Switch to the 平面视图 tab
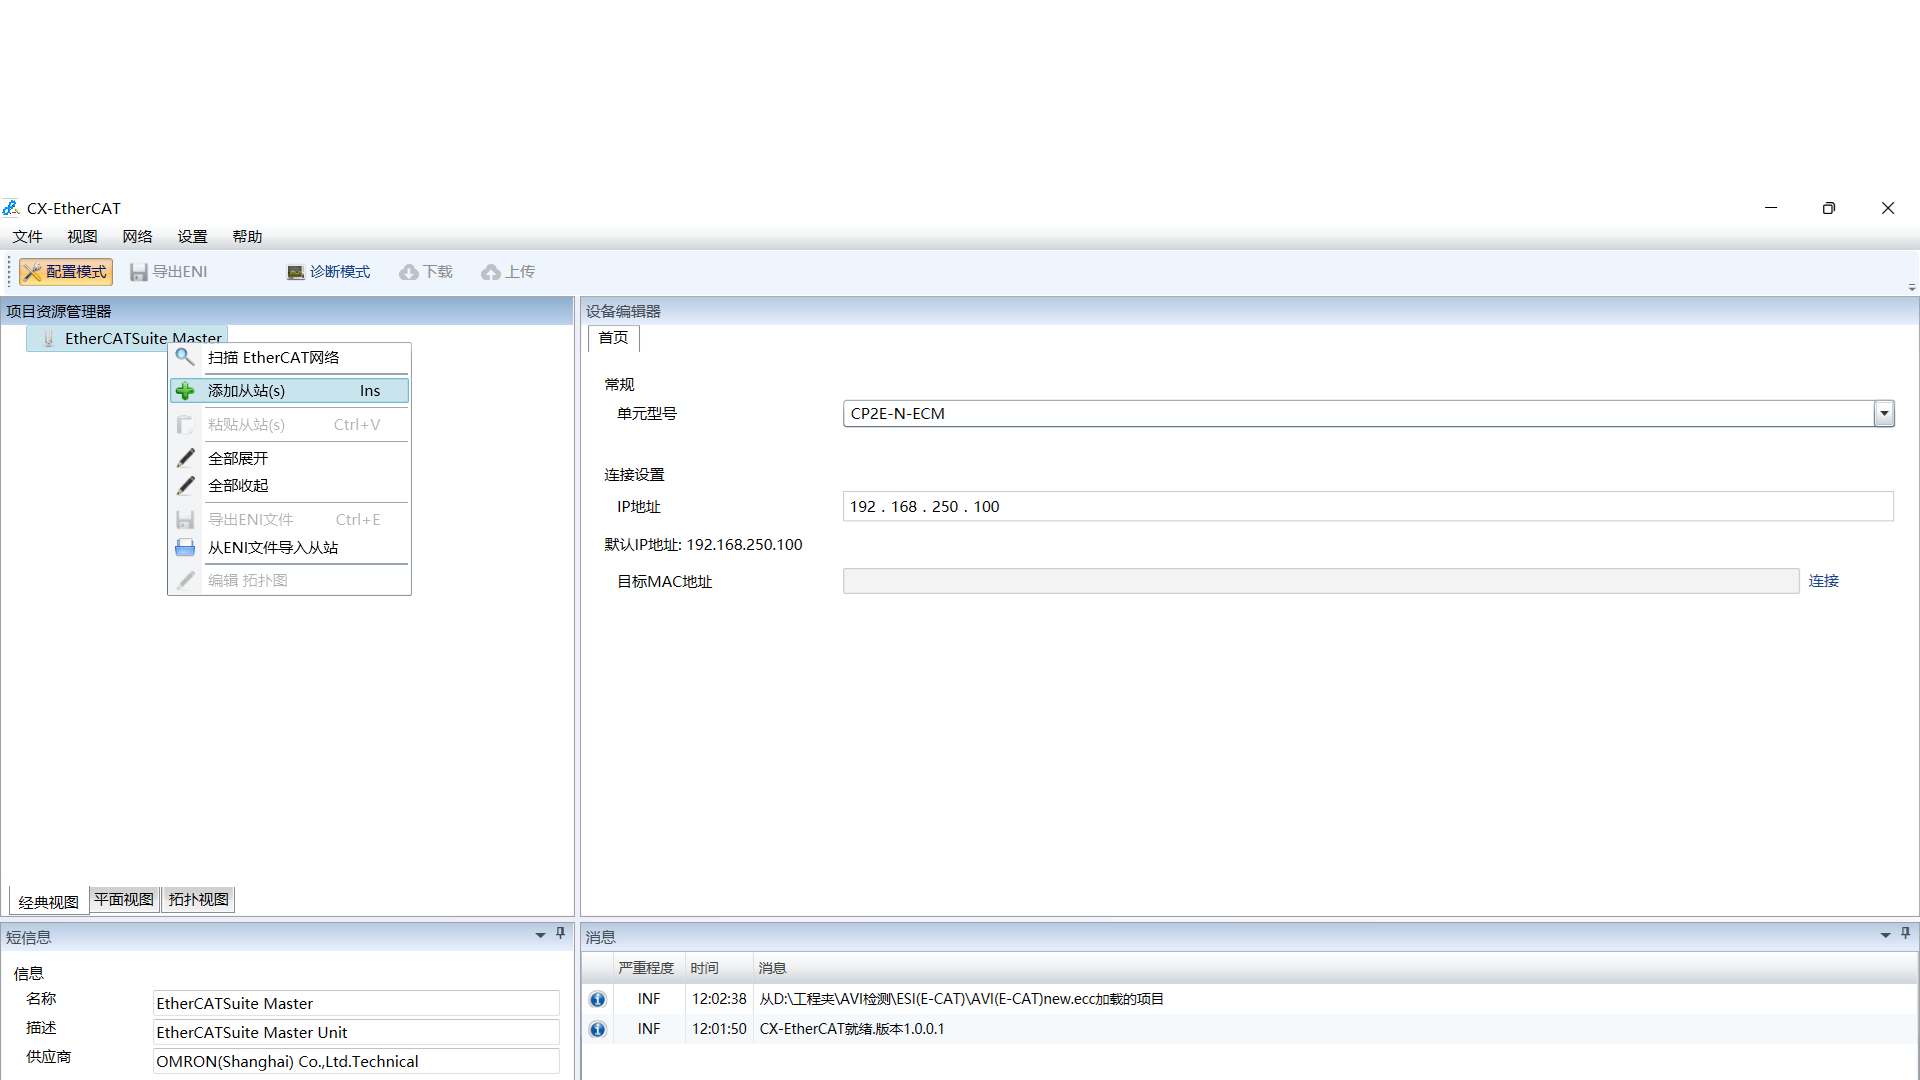The height and width of the screenshot is (1080, 1920). [x=124, y=899]
